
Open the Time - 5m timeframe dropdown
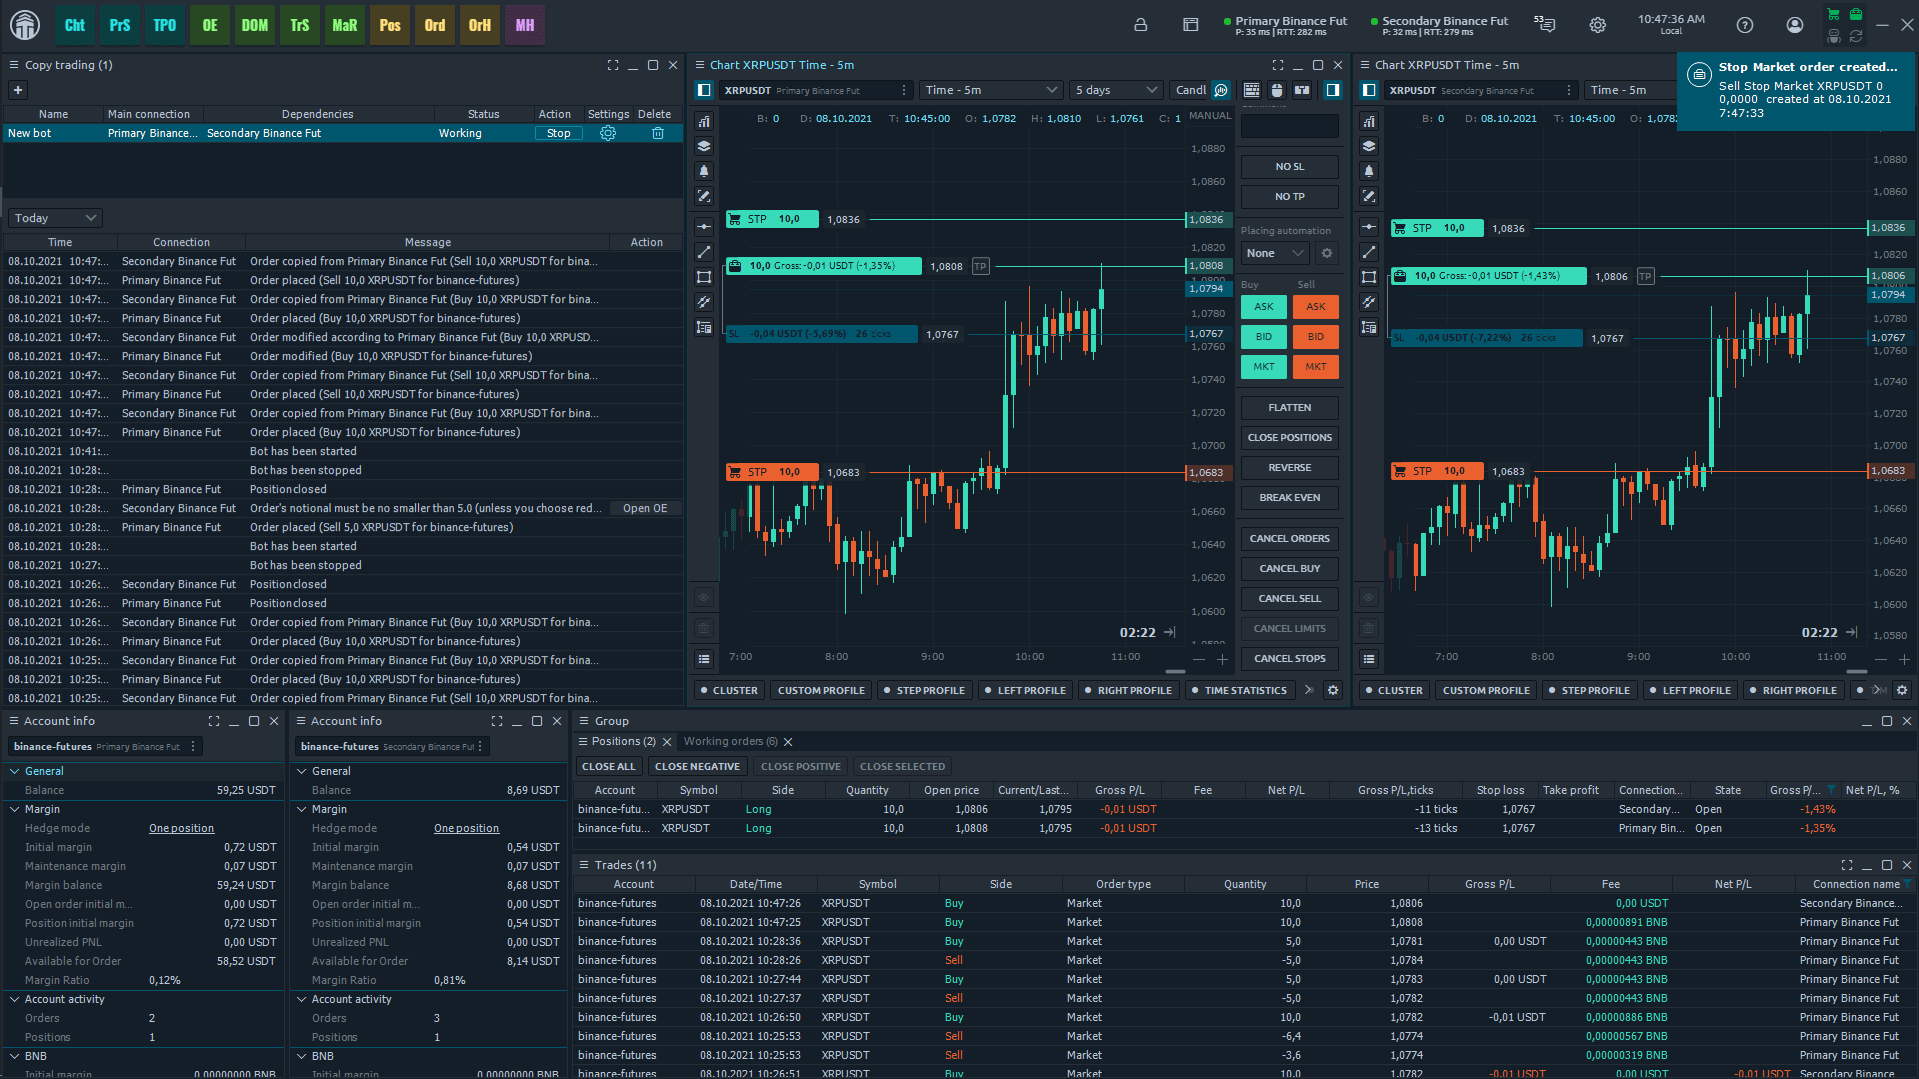[990, 90]
